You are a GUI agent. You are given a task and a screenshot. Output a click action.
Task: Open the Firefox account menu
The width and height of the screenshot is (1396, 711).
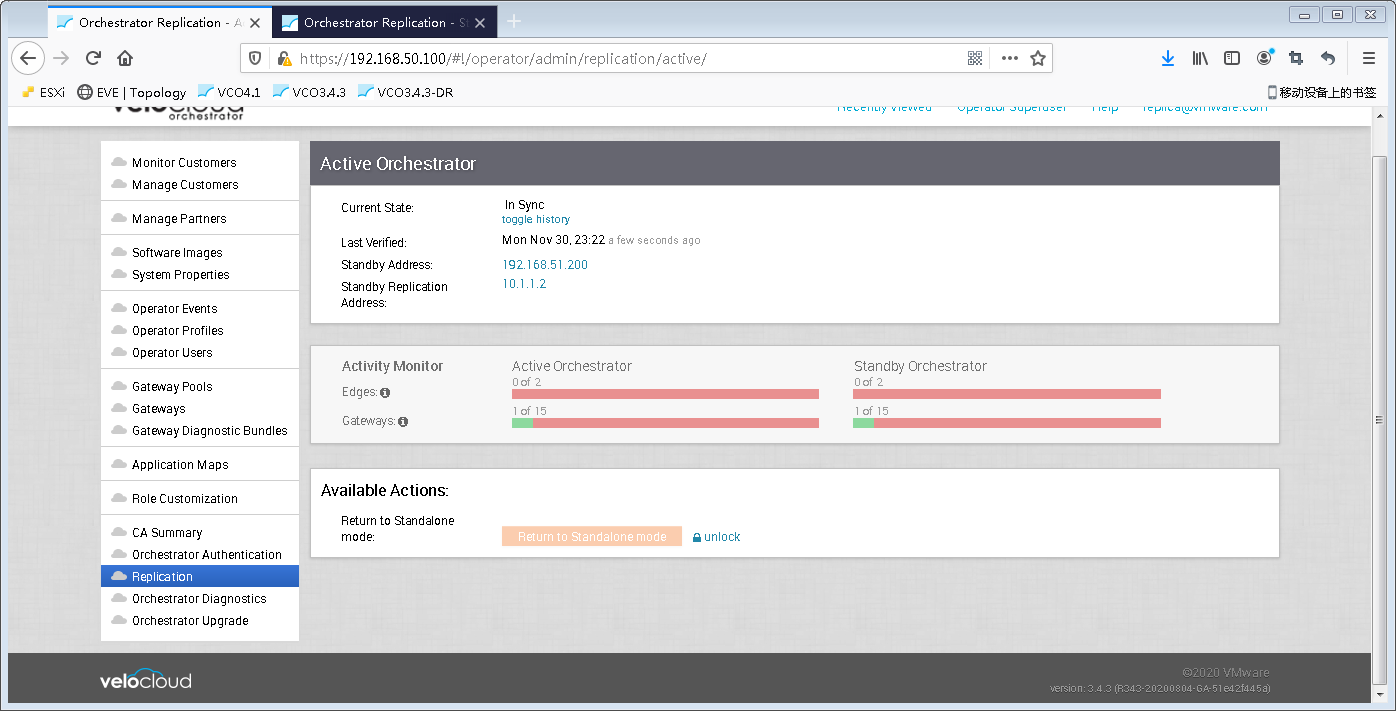coord(1265,58)
